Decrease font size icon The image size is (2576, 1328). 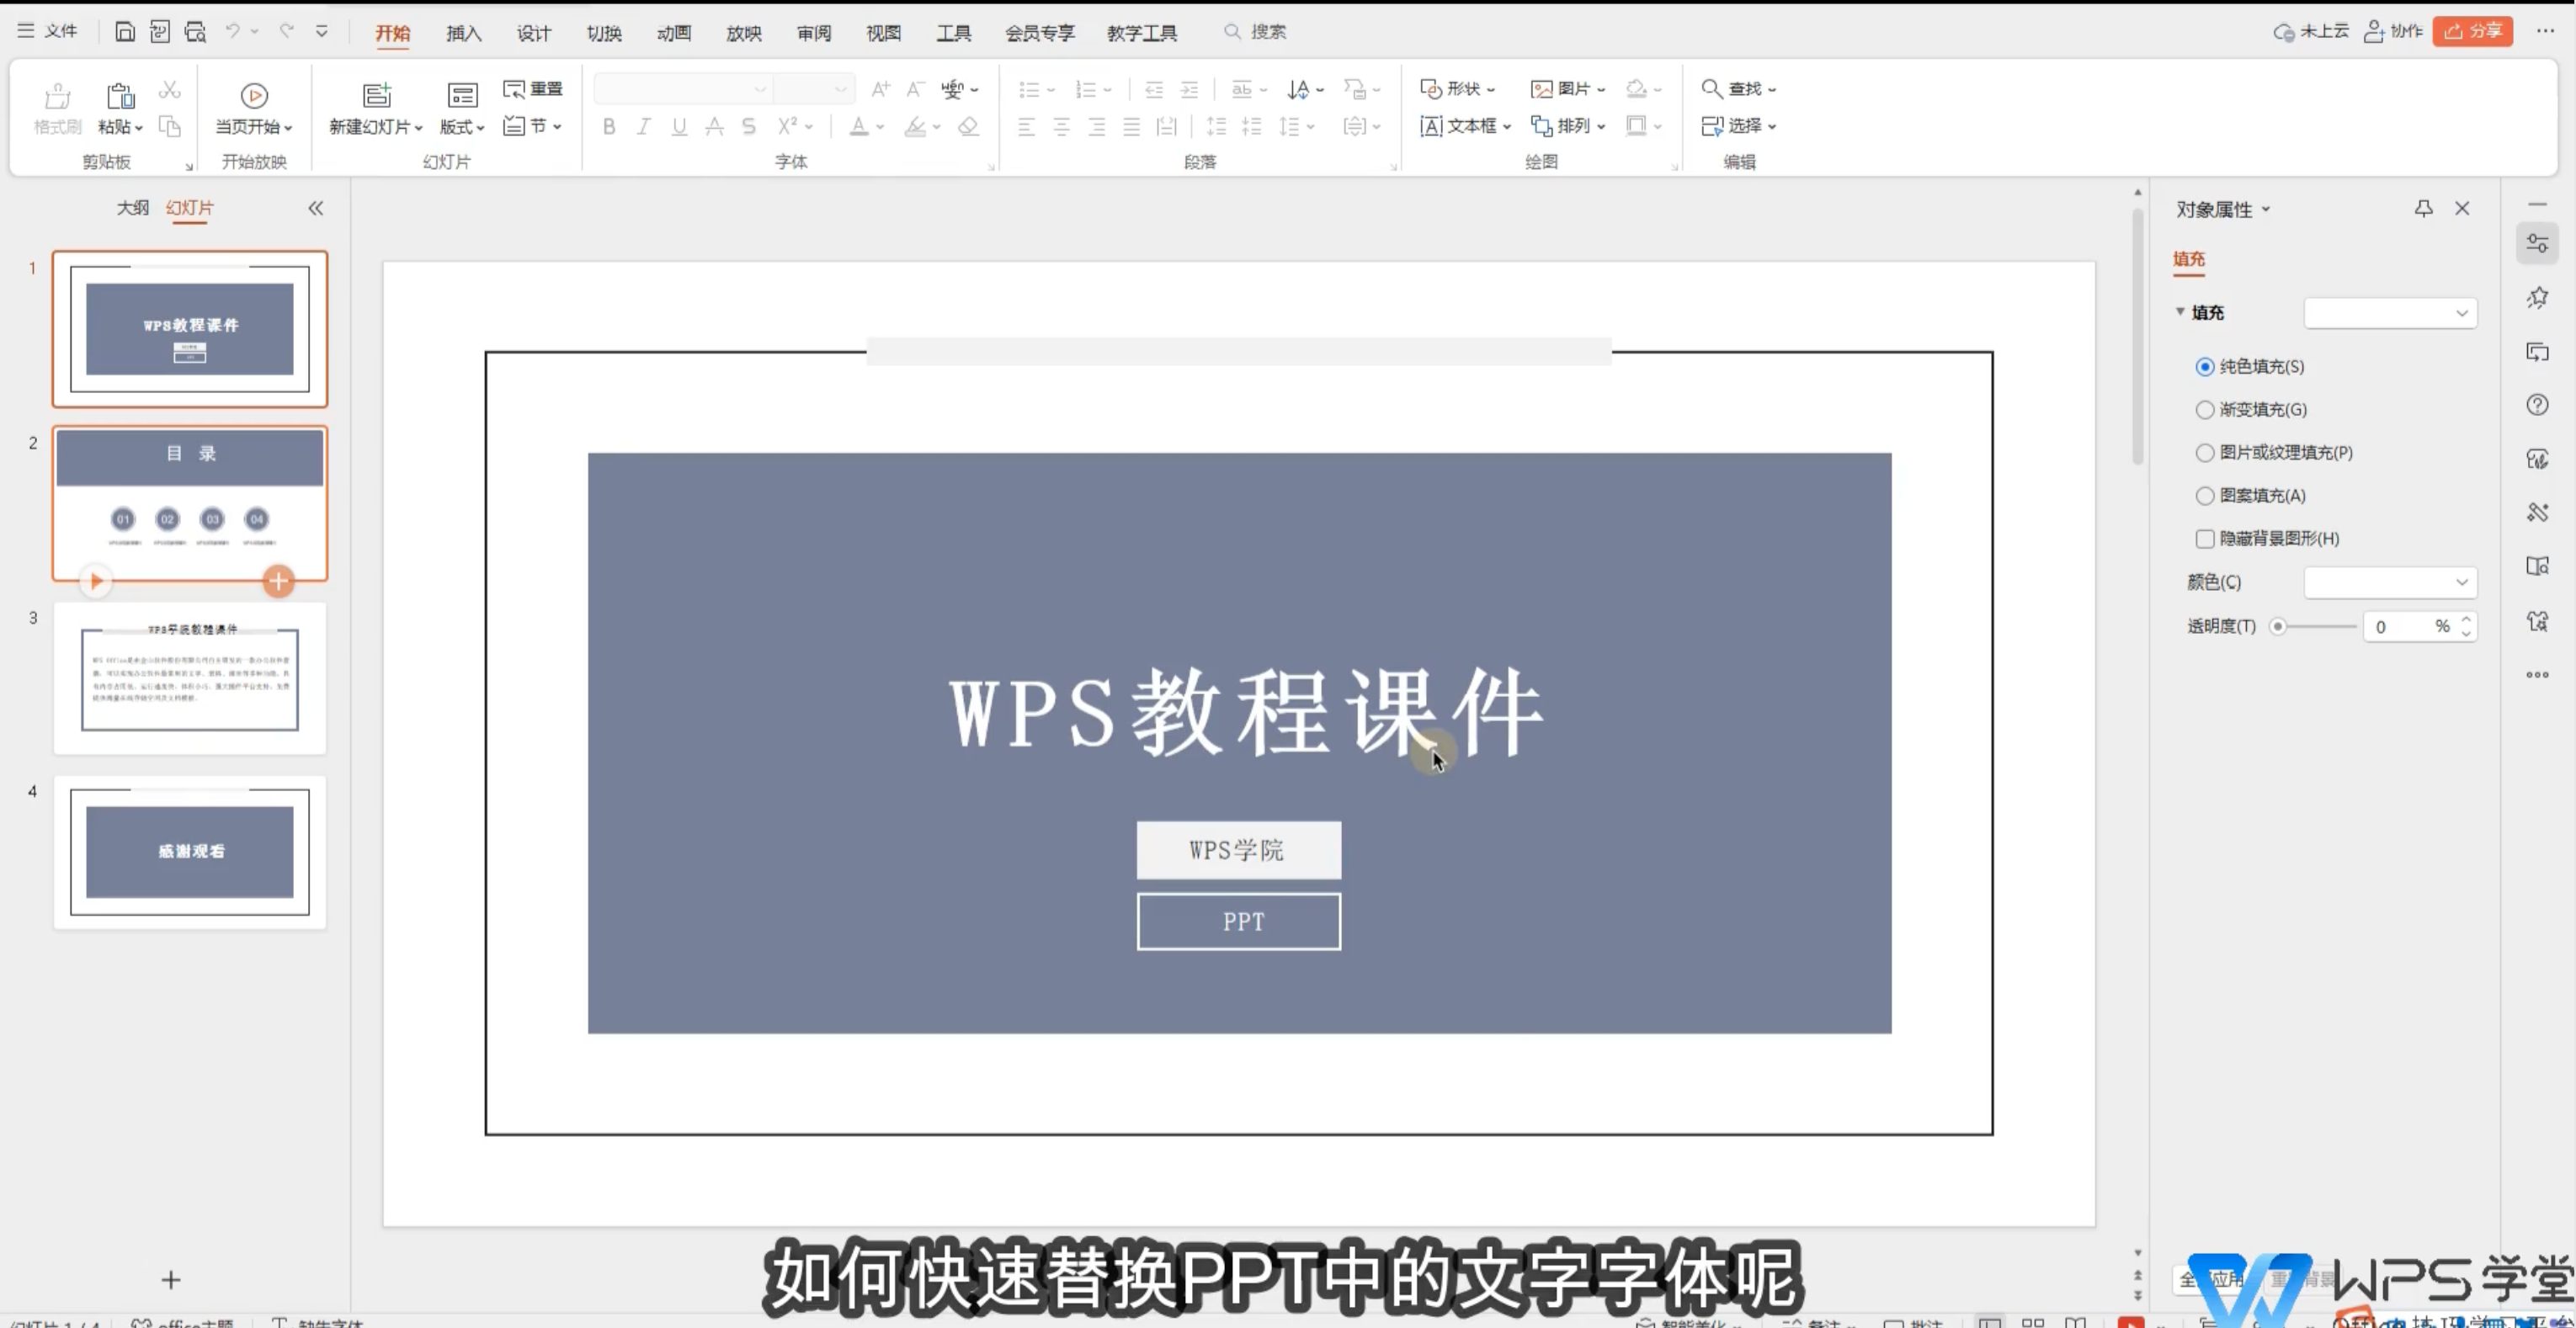[x=915, y=89]
